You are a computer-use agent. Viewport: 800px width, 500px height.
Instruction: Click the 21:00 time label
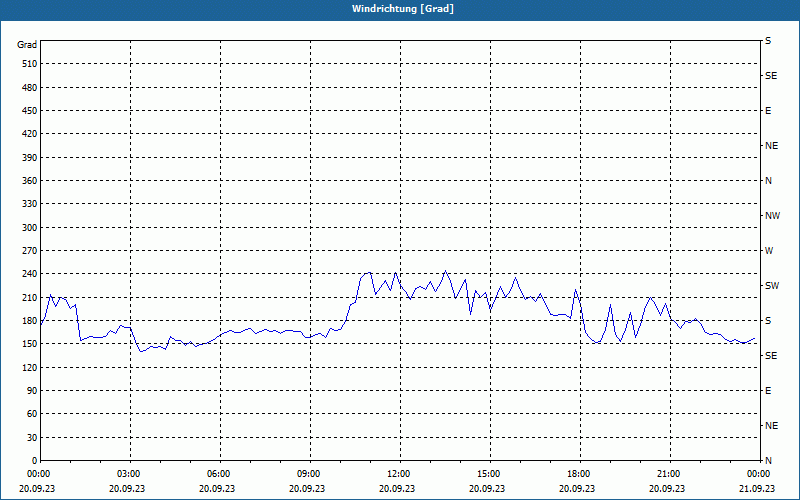coord(670,474)
